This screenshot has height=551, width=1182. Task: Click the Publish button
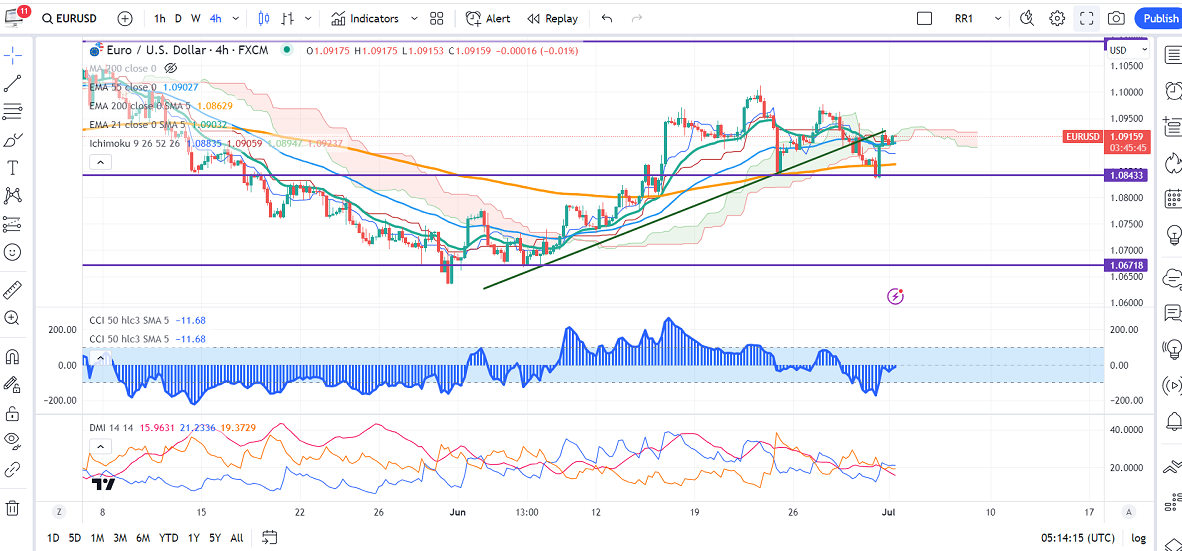[1160, 18]
